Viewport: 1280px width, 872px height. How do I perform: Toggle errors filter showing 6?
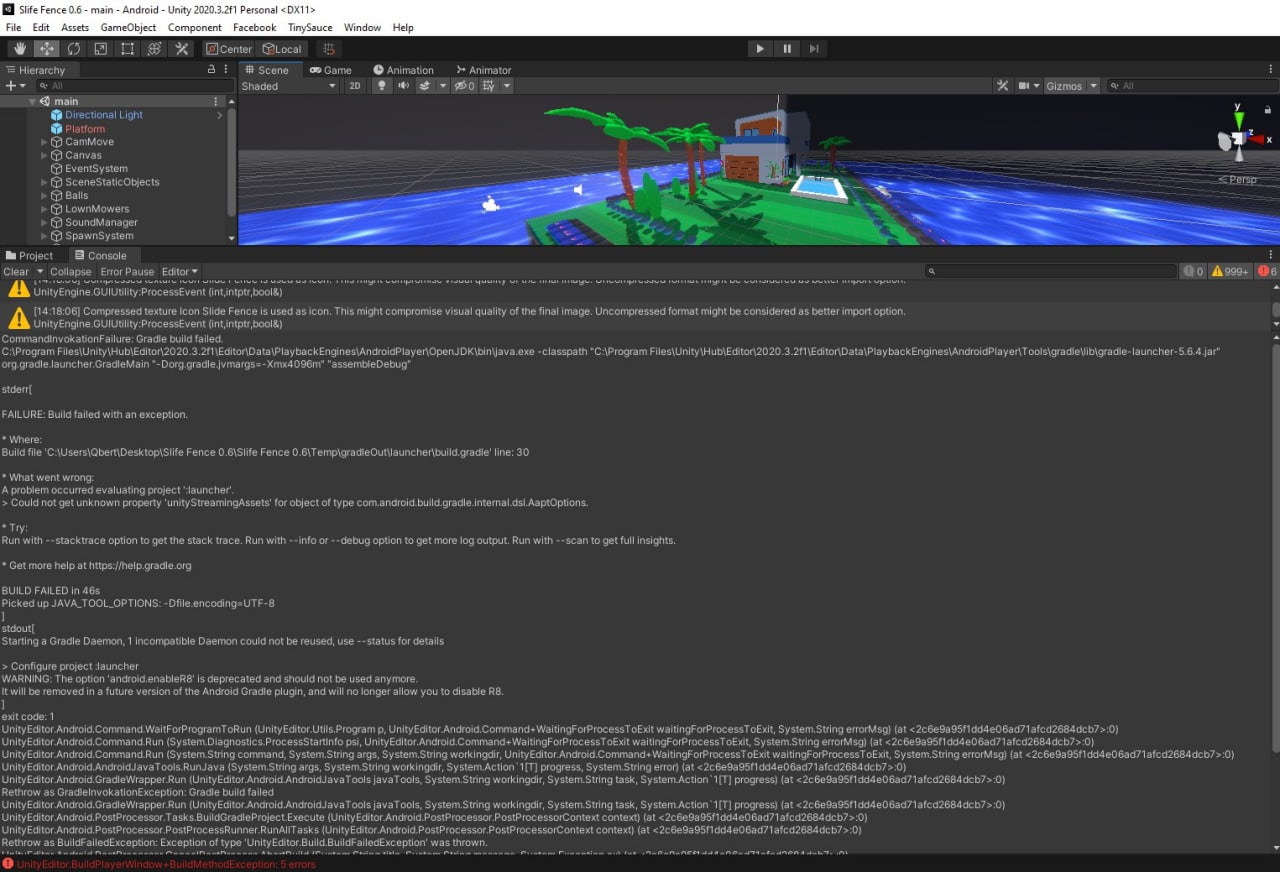tap(1266, 271)
